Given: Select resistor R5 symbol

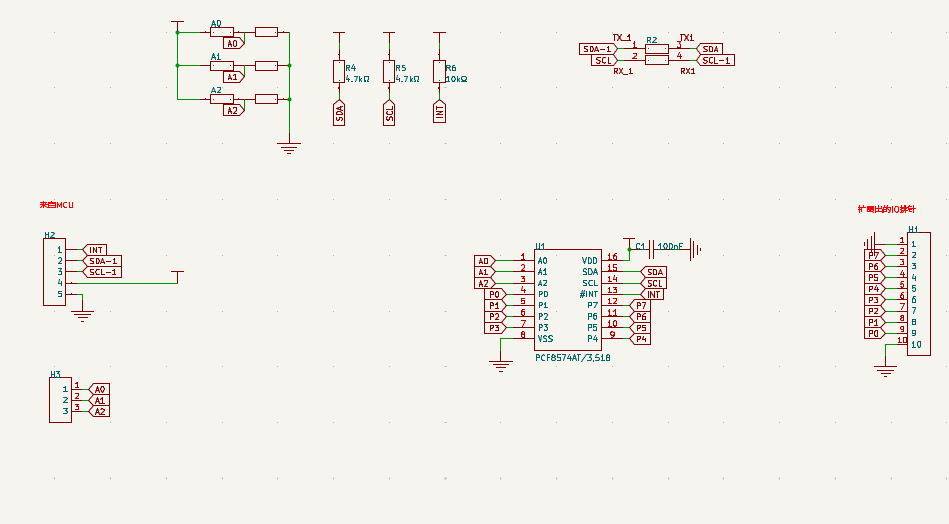Looking at the screenshot, I should pyautogui.click(x=389, y=71).
